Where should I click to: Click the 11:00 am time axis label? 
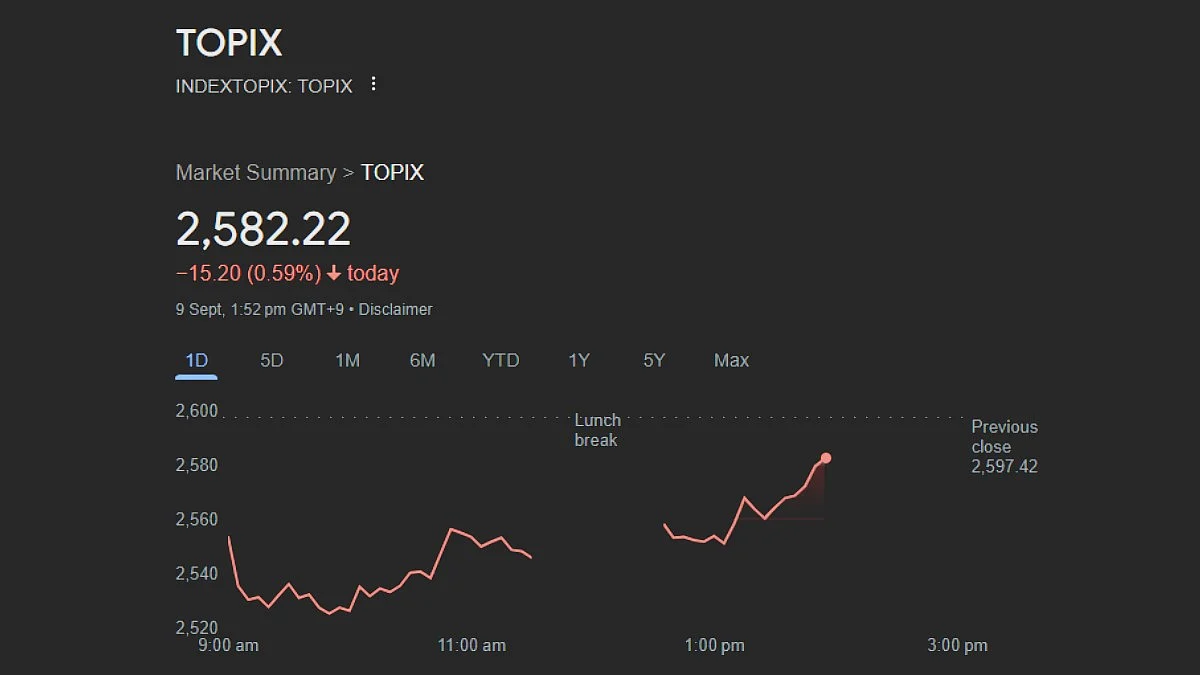pyautogui.click(x=472, y=645)
